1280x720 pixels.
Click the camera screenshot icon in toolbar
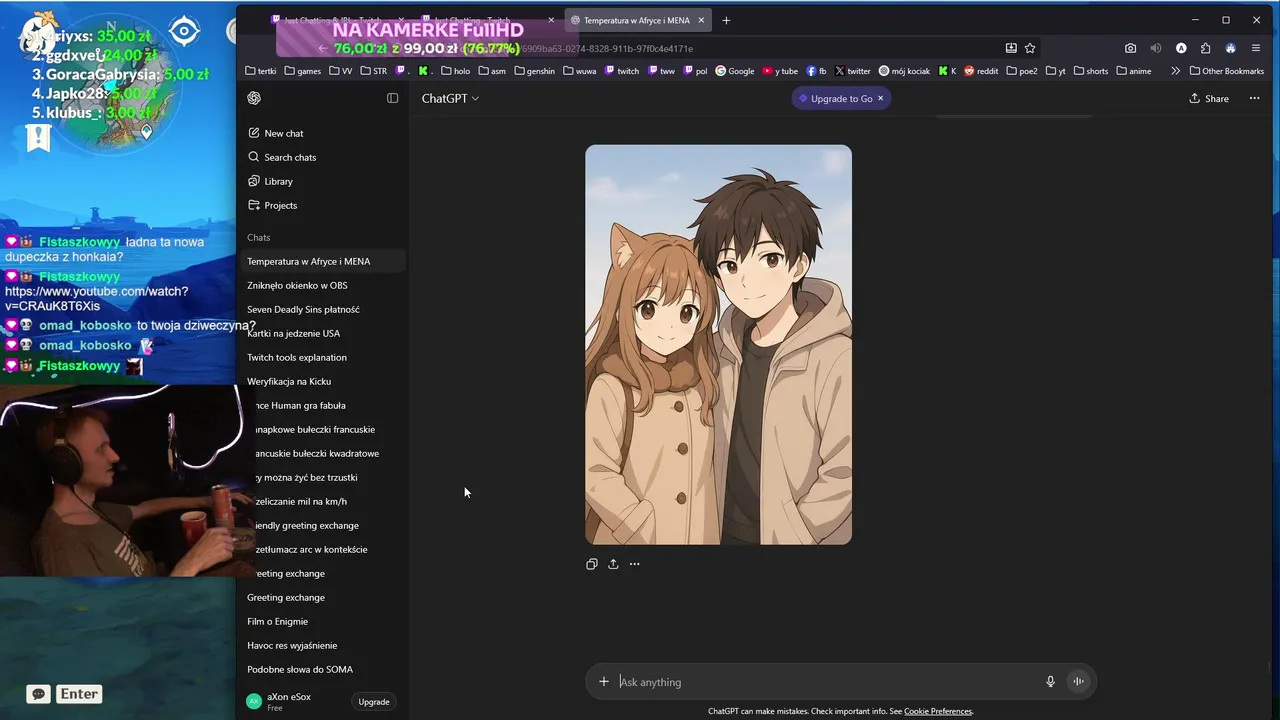1130,48
